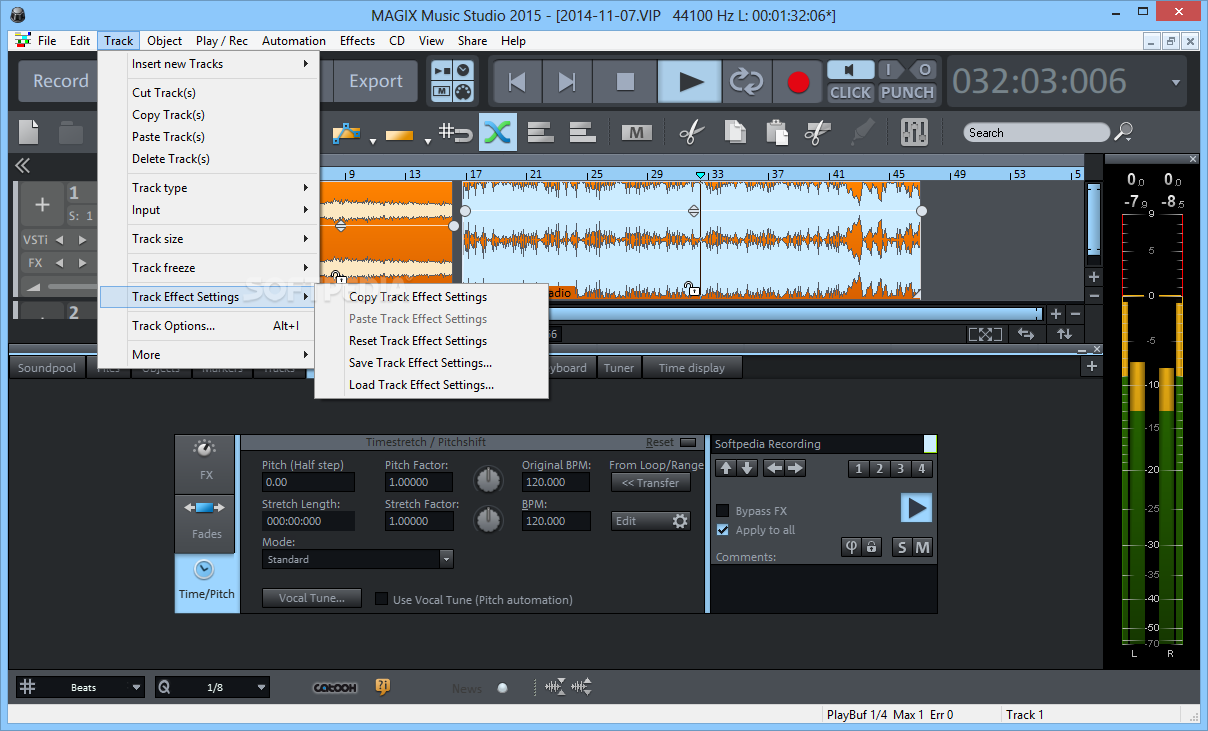Image resolution: width=1208 pixels, height=731 pixels.
Task: Click the copy objects icon
Action: (x=735, y=132)
